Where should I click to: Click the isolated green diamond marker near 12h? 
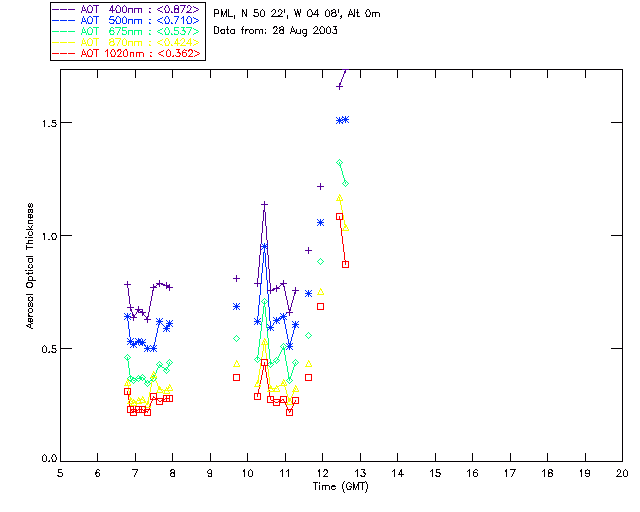click(321, 262)
